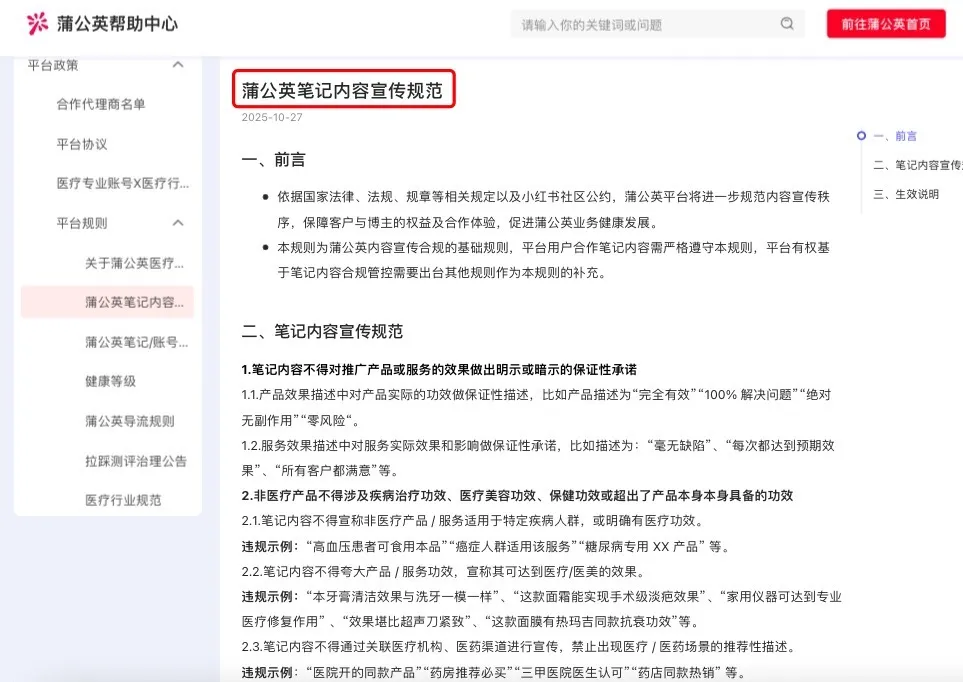963x682 pixels.
Task: Click the 蒲公英 logo icon
Action: tap(37, 23)
